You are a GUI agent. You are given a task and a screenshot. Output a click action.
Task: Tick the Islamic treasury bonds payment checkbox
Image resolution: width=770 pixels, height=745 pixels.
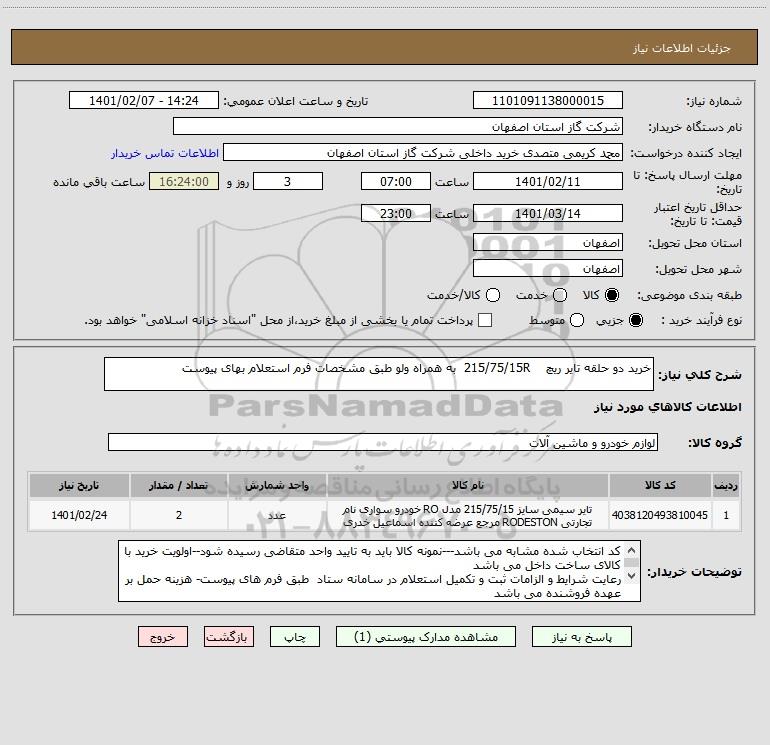(x=485, y=320)
